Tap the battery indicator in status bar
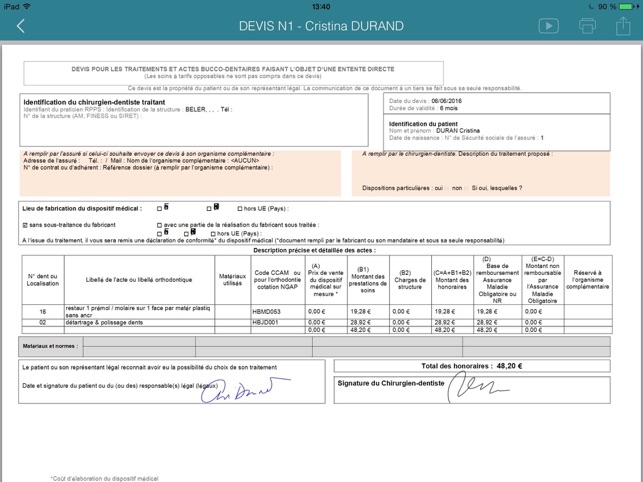This screenshot has height=482, width=643. click(626, 7)
